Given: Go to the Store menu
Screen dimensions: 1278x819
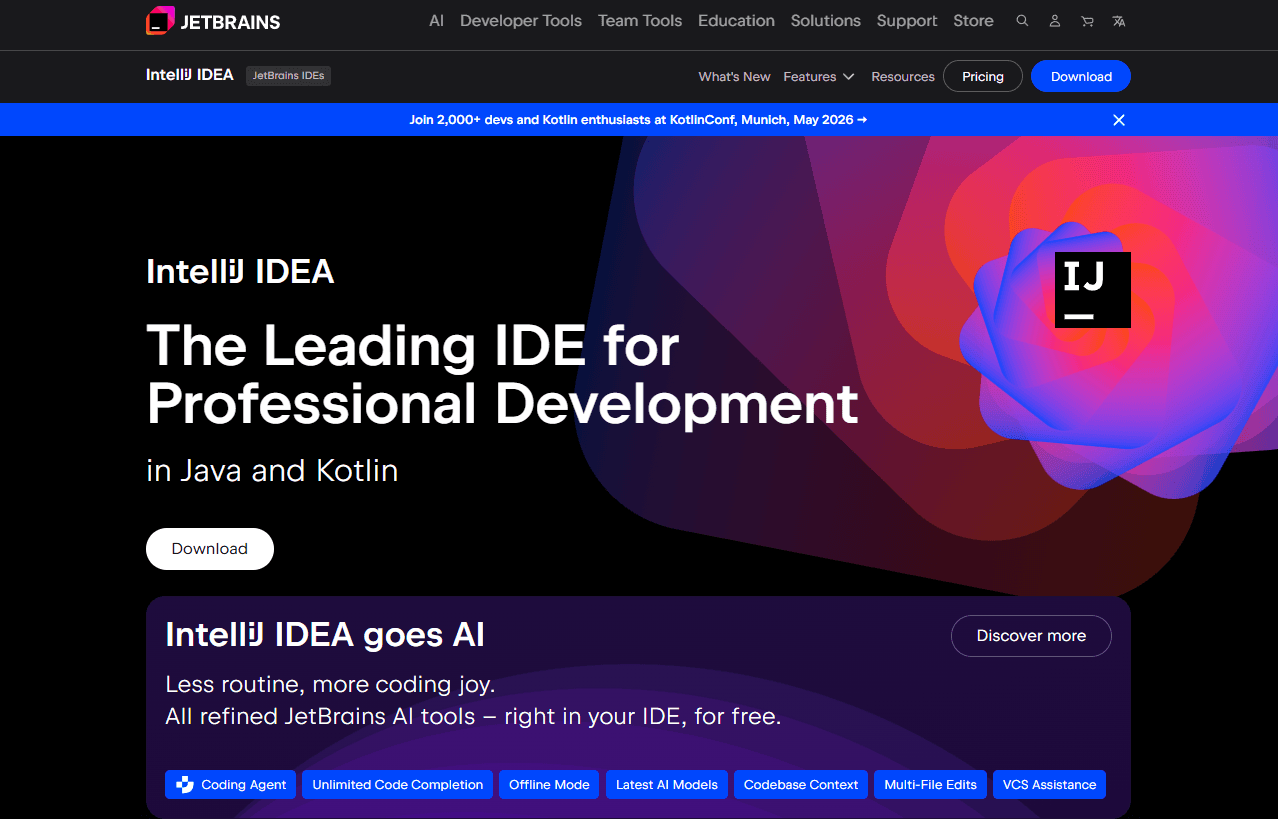Looking at the screenshot, I should pyautogui.click(x=973, y=21).
